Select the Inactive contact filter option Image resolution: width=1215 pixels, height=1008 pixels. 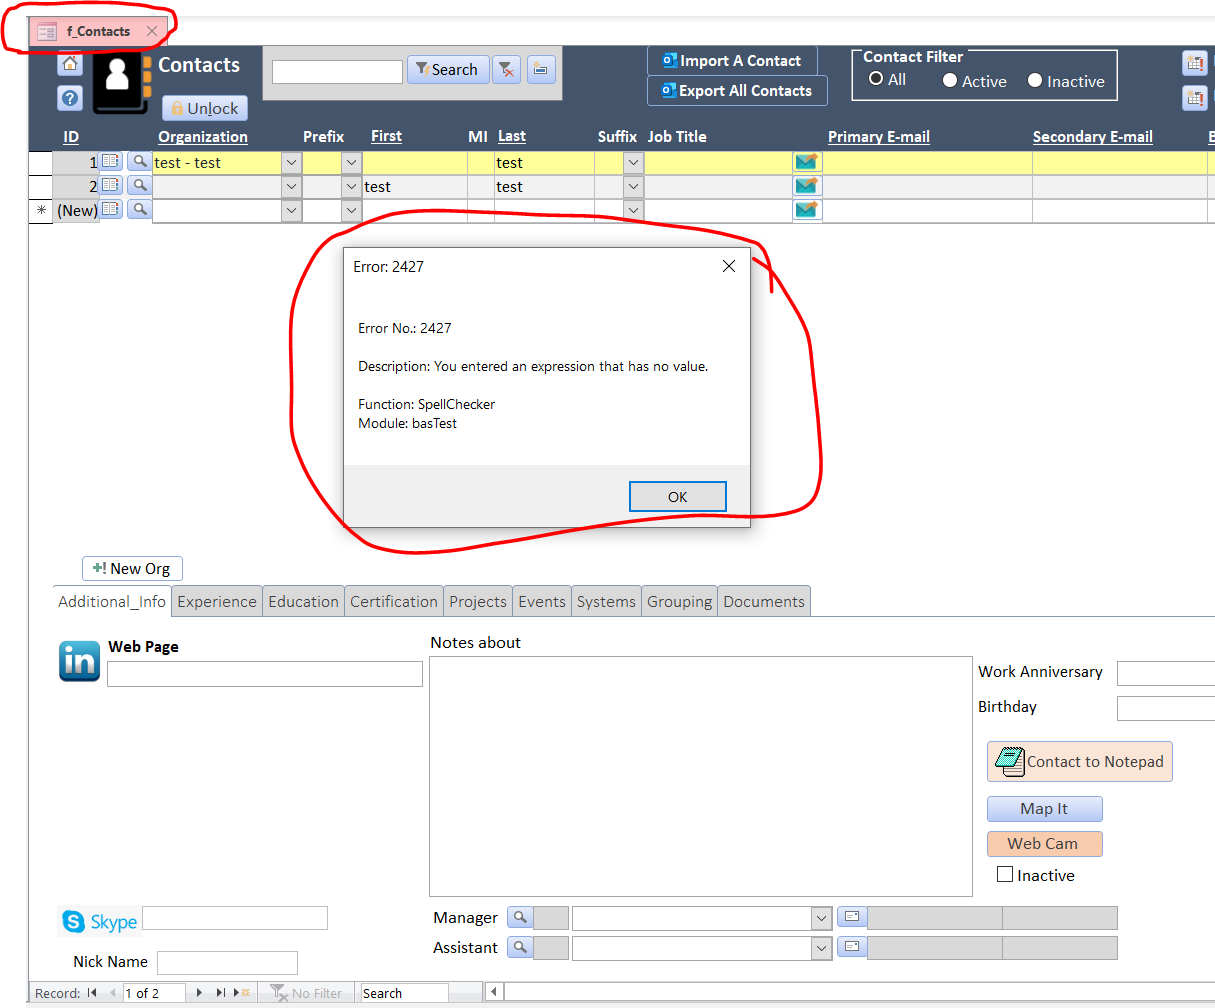[1035, 81]
